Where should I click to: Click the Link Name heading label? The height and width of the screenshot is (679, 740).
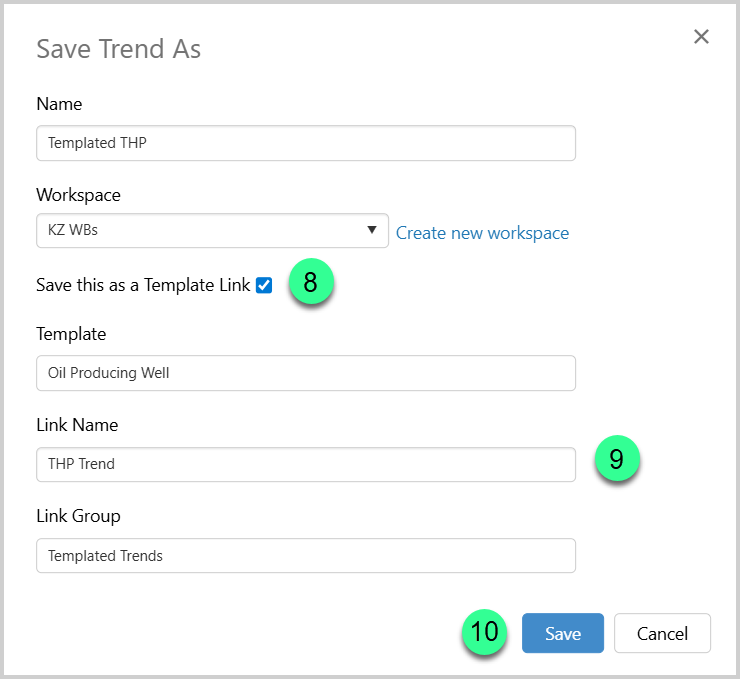pyautogui.click(x=77, y=425)
